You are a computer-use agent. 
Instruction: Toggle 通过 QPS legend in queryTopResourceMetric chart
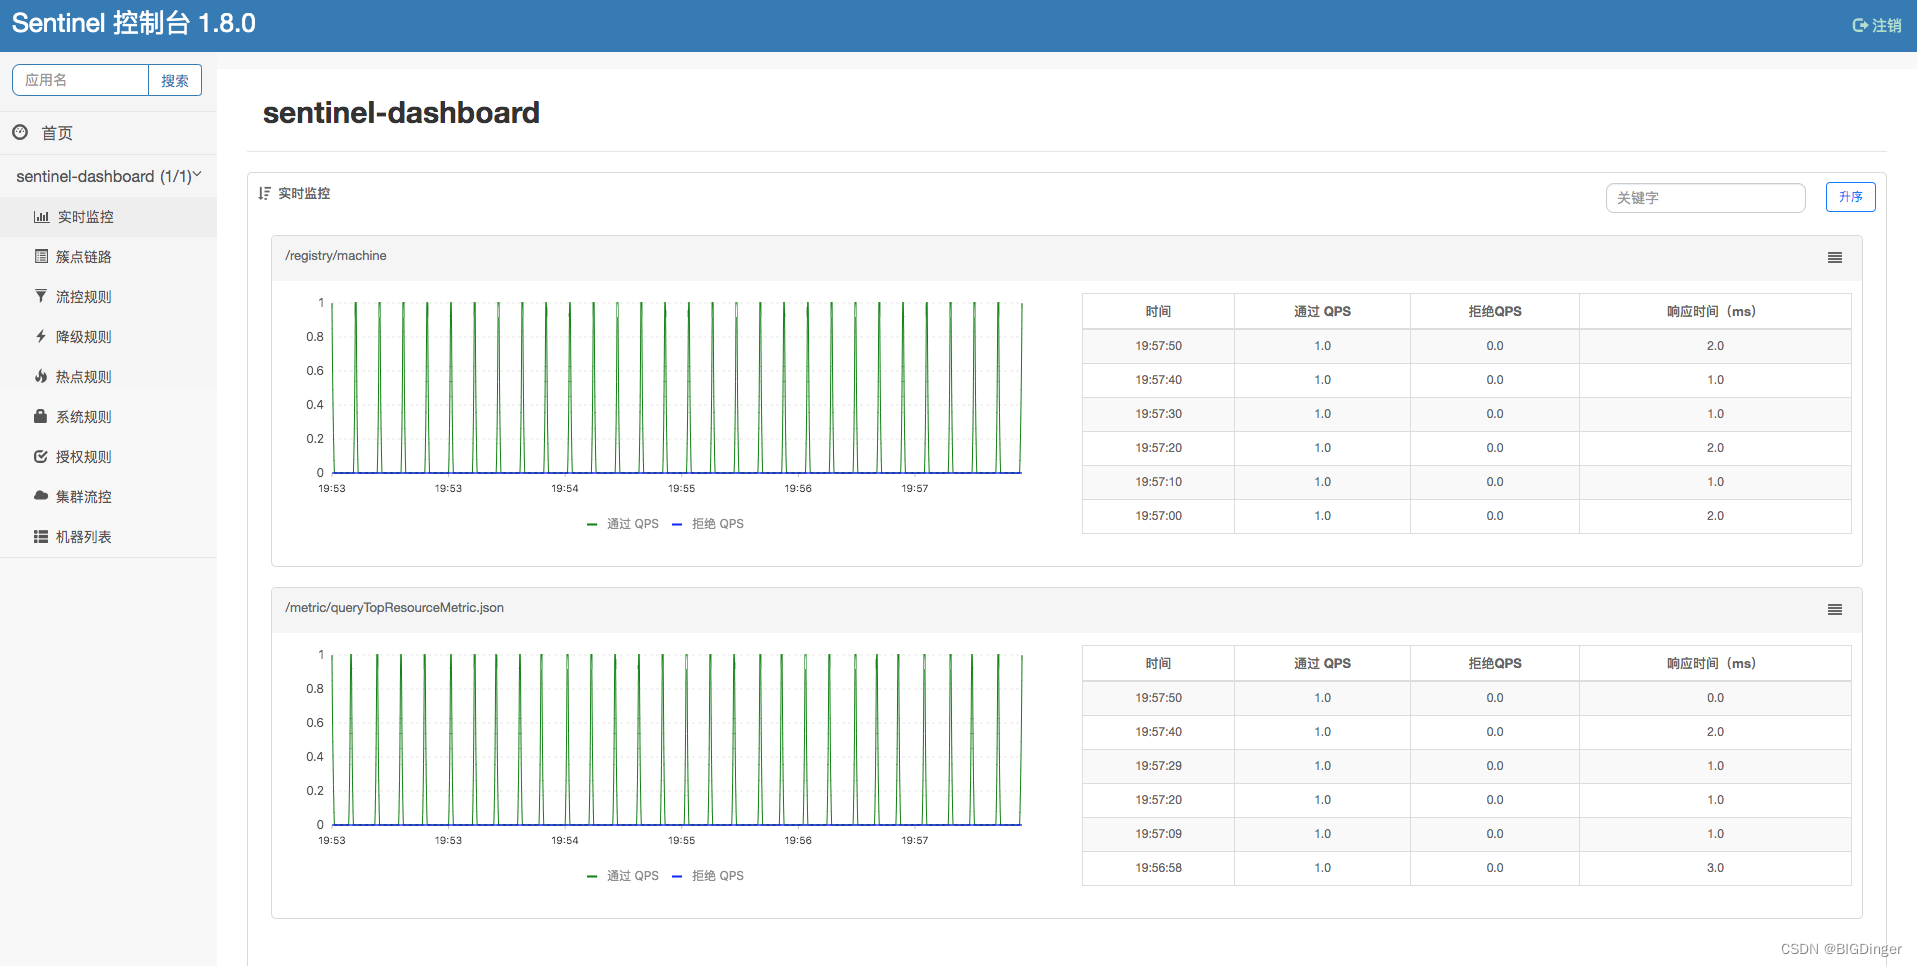pos(623,876)
